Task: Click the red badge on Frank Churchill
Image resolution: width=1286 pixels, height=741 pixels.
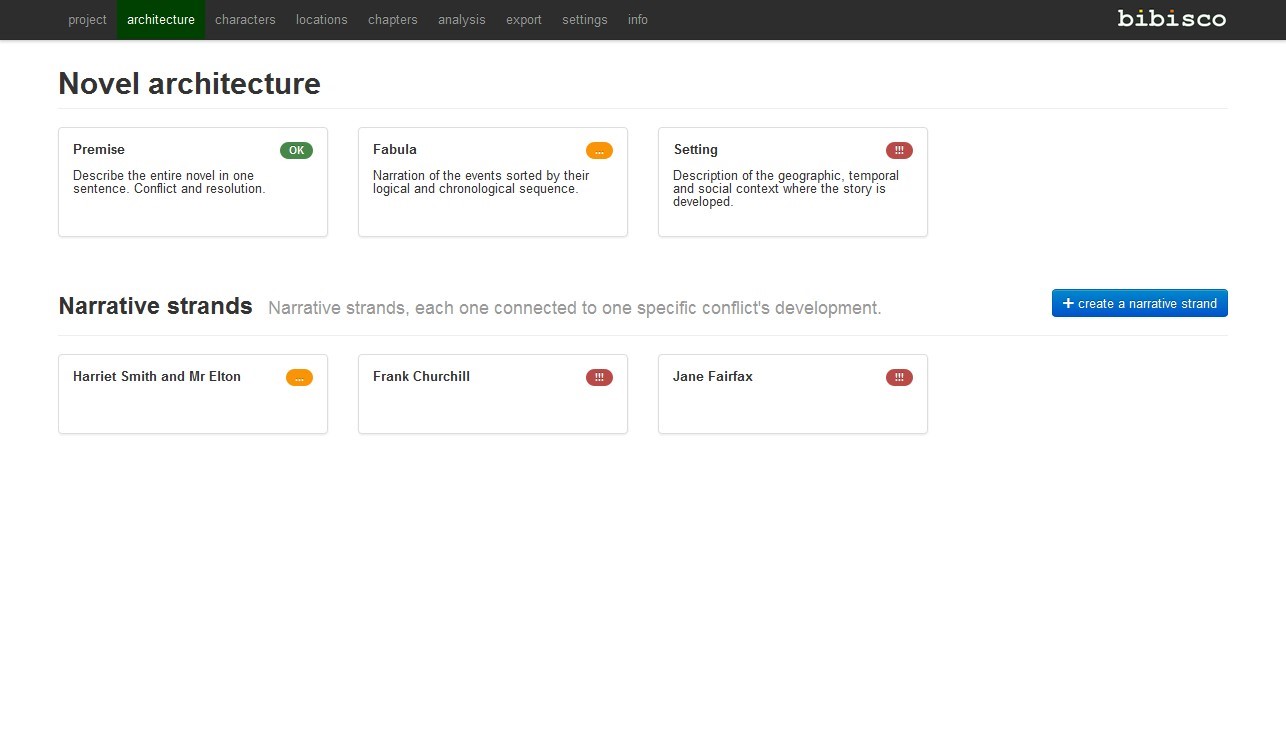Action: coord(599,378)
